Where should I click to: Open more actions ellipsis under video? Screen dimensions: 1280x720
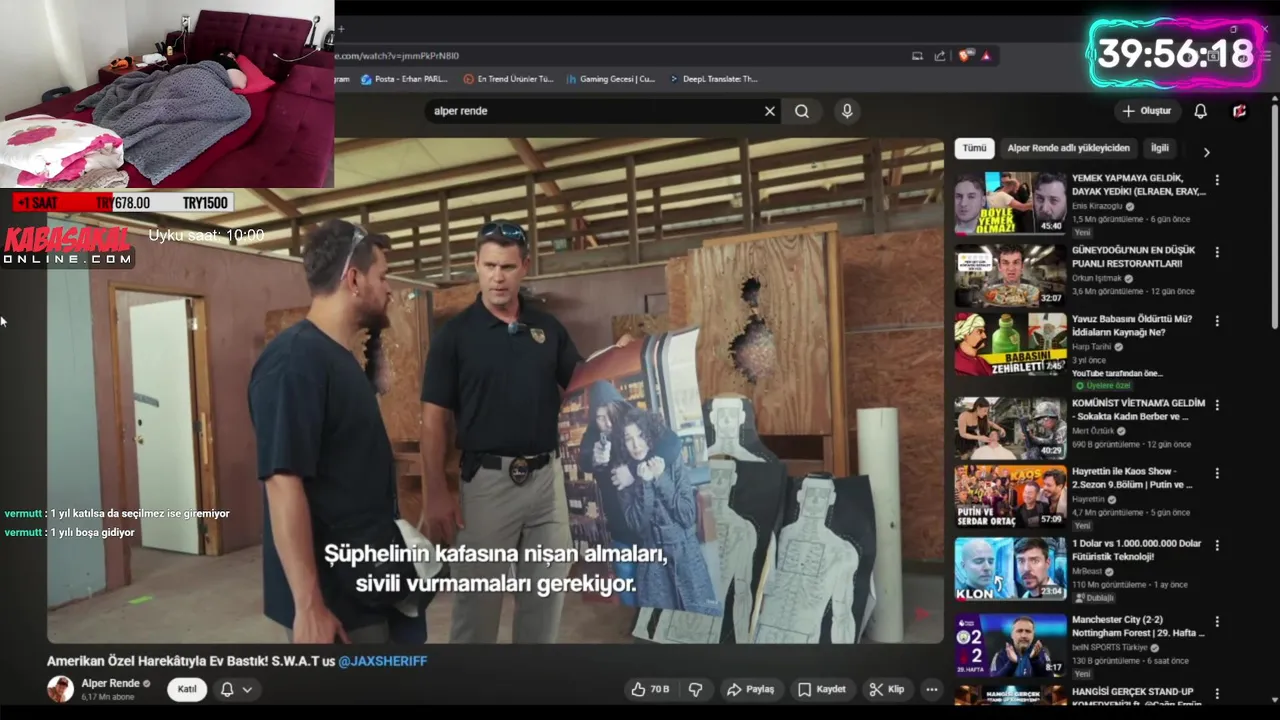click(x=932, y=689)
